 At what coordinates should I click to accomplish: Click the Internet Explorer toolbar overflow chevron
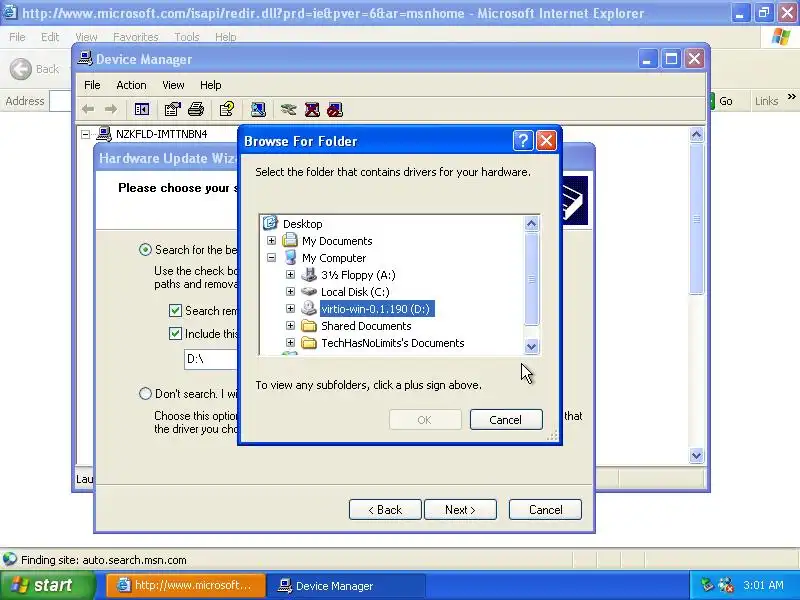click(x=791, y=96)
